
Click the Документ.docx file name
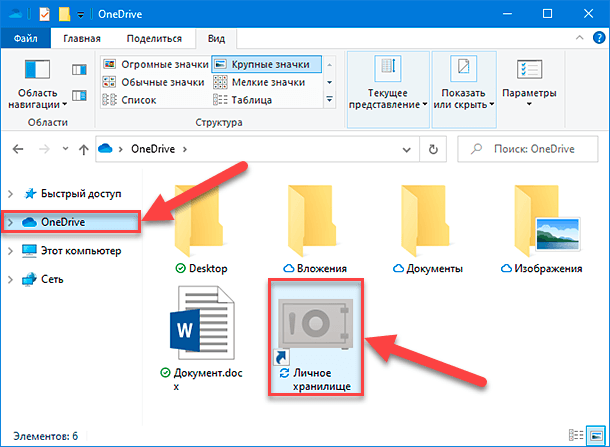[208, 380]
